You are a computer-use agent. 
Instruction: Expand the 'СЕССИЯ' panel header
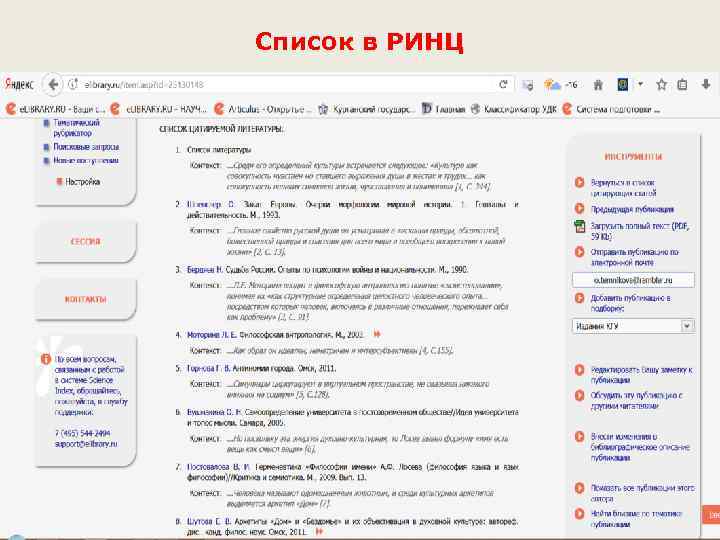click(x=85, y=241)
